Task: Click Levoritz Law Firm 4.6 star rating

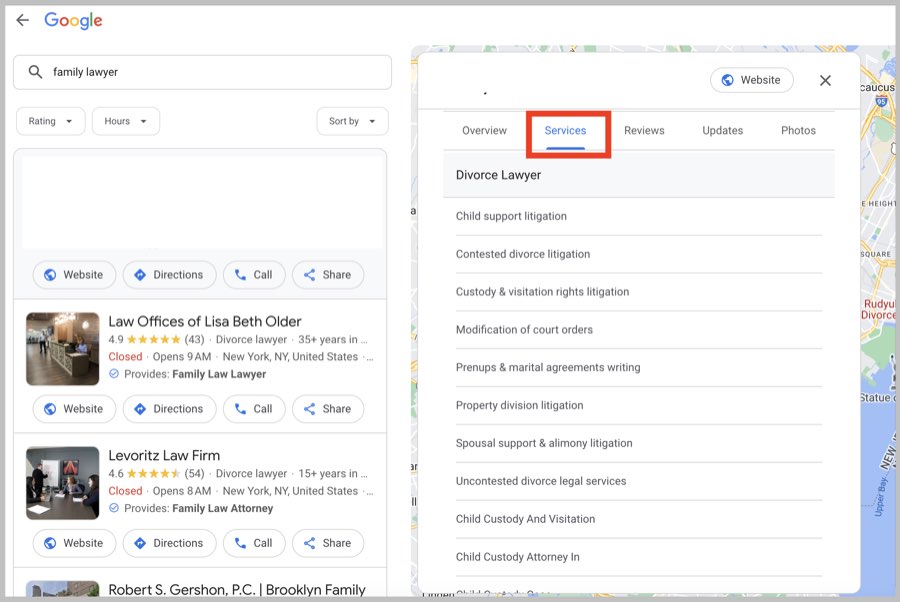Action: (x=156, y=474)
